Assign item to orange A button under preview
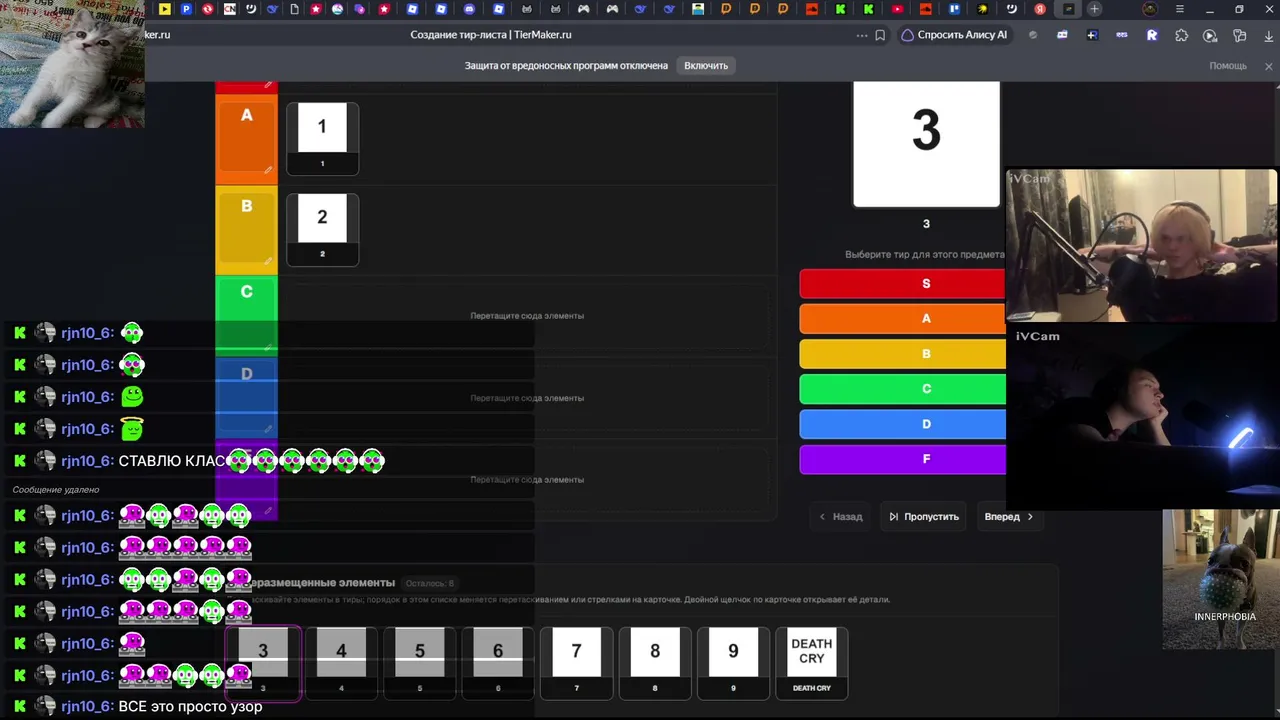 [x=903, y=319]
